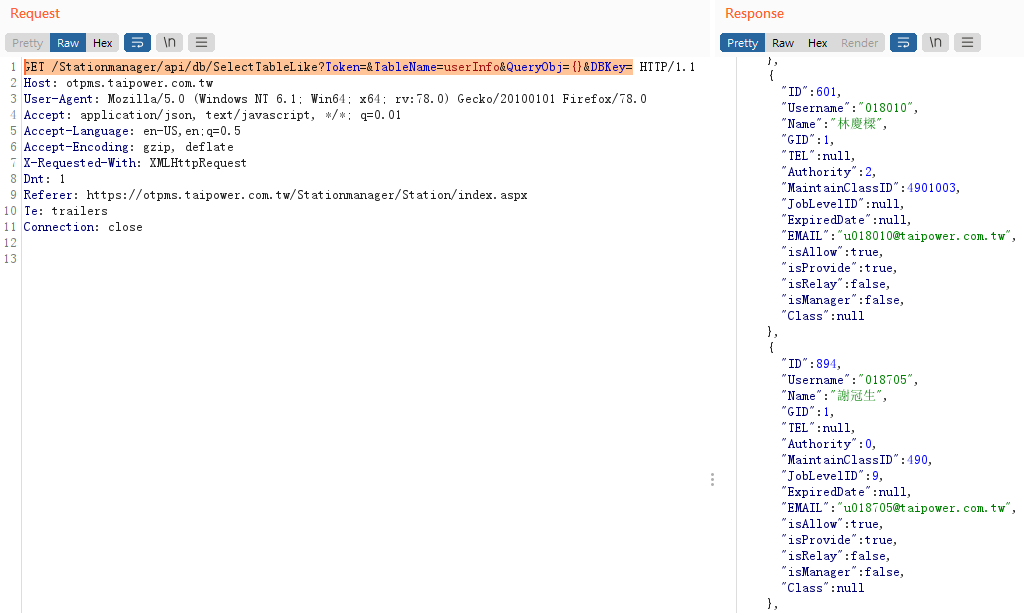1024x613 pixels.
Task: Click the Username "018705" value
Action: click(x=888, y=380)
